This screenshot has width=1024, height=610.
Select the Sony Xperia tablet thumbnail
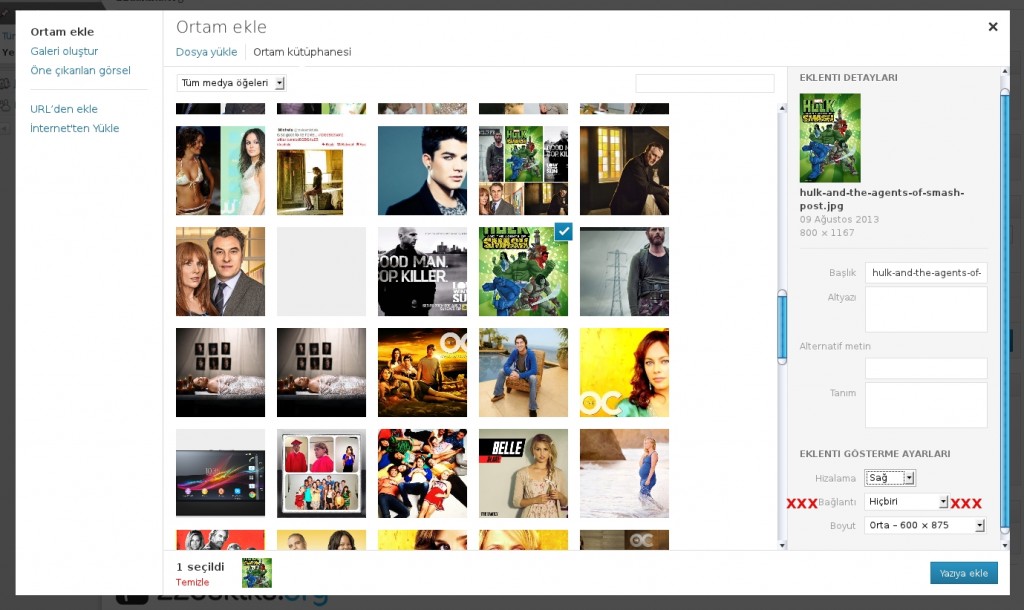coord(220,473)
